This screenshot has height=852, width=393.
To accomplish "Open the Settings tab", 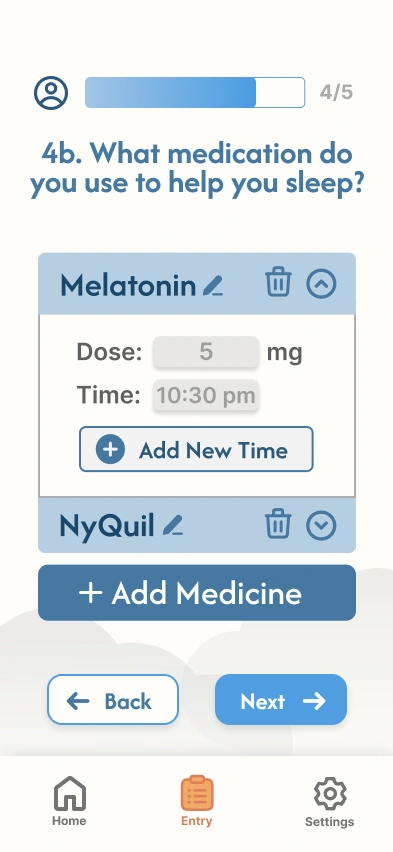I will 329,802.
